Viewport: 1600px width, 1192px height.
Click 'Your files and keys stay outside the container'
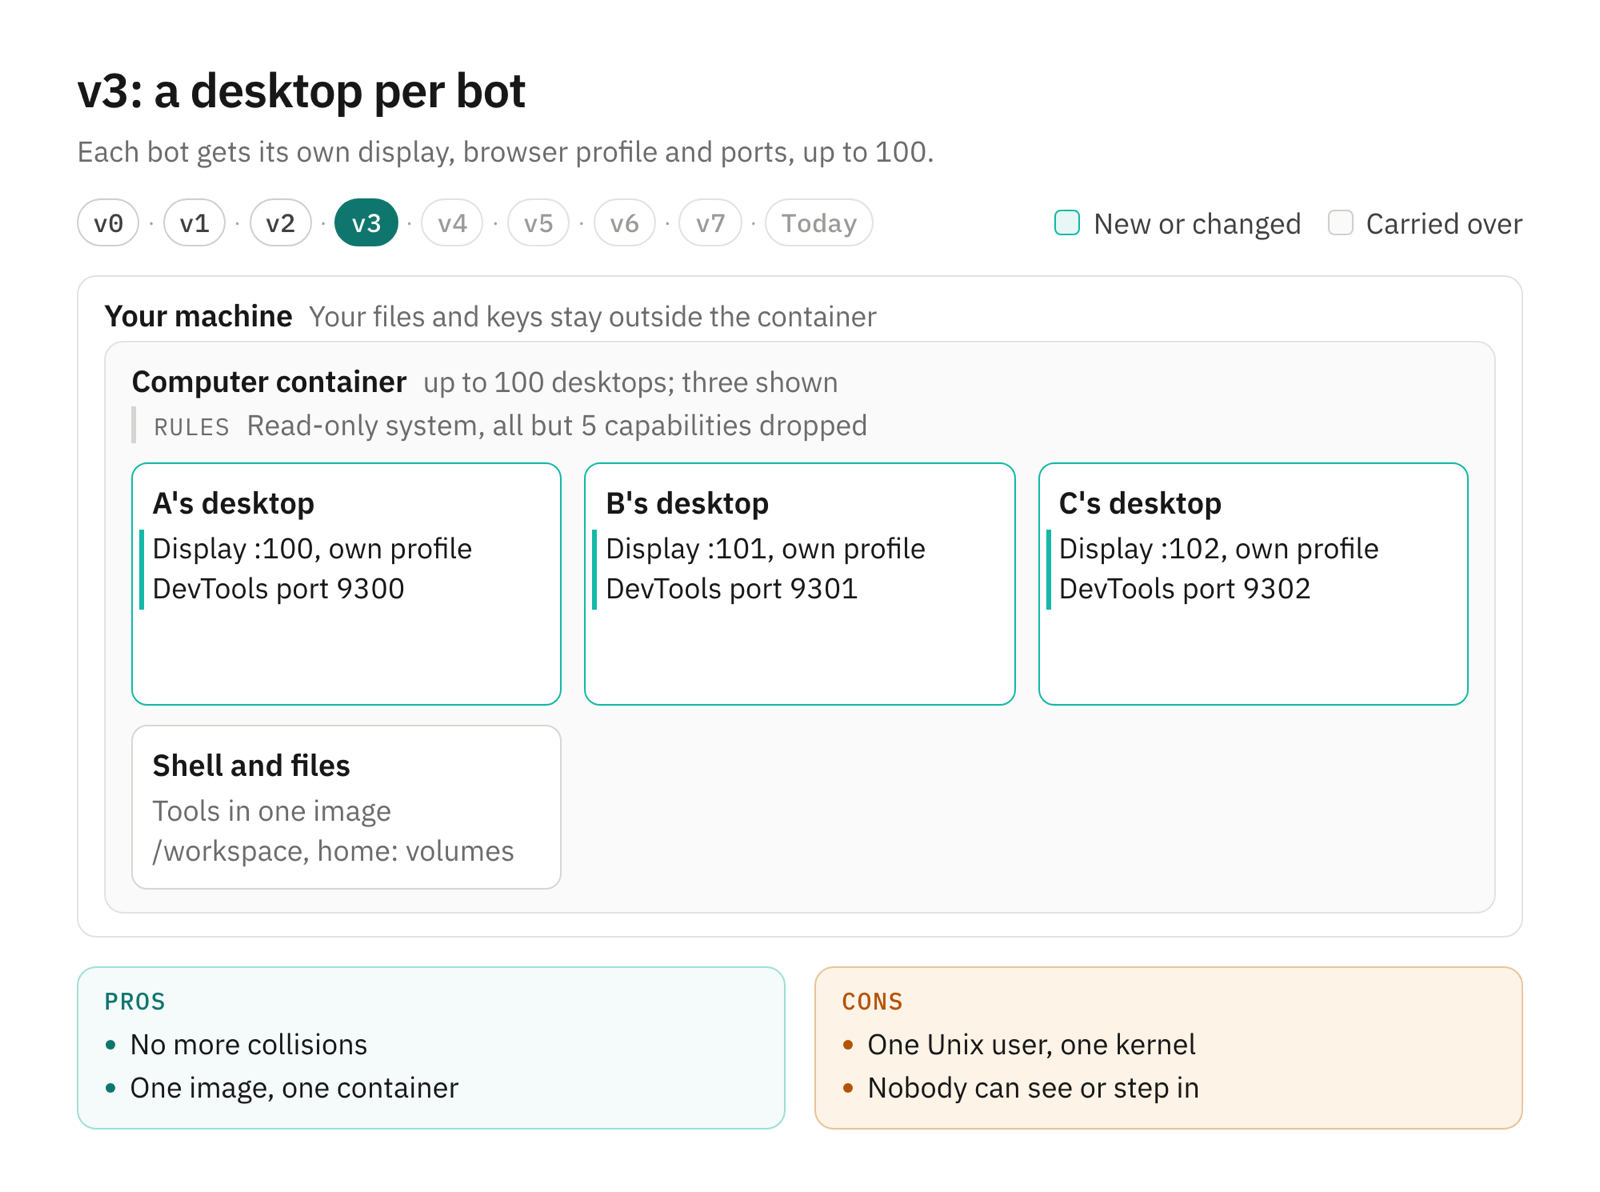click(x=592, y=317)
